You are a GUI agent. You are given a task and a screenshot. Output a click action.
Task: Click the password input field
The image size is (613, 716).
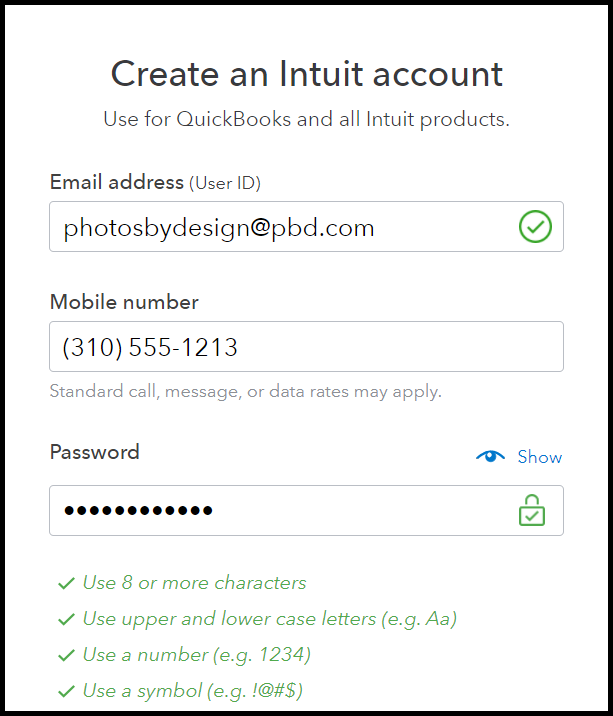(306, 511)
